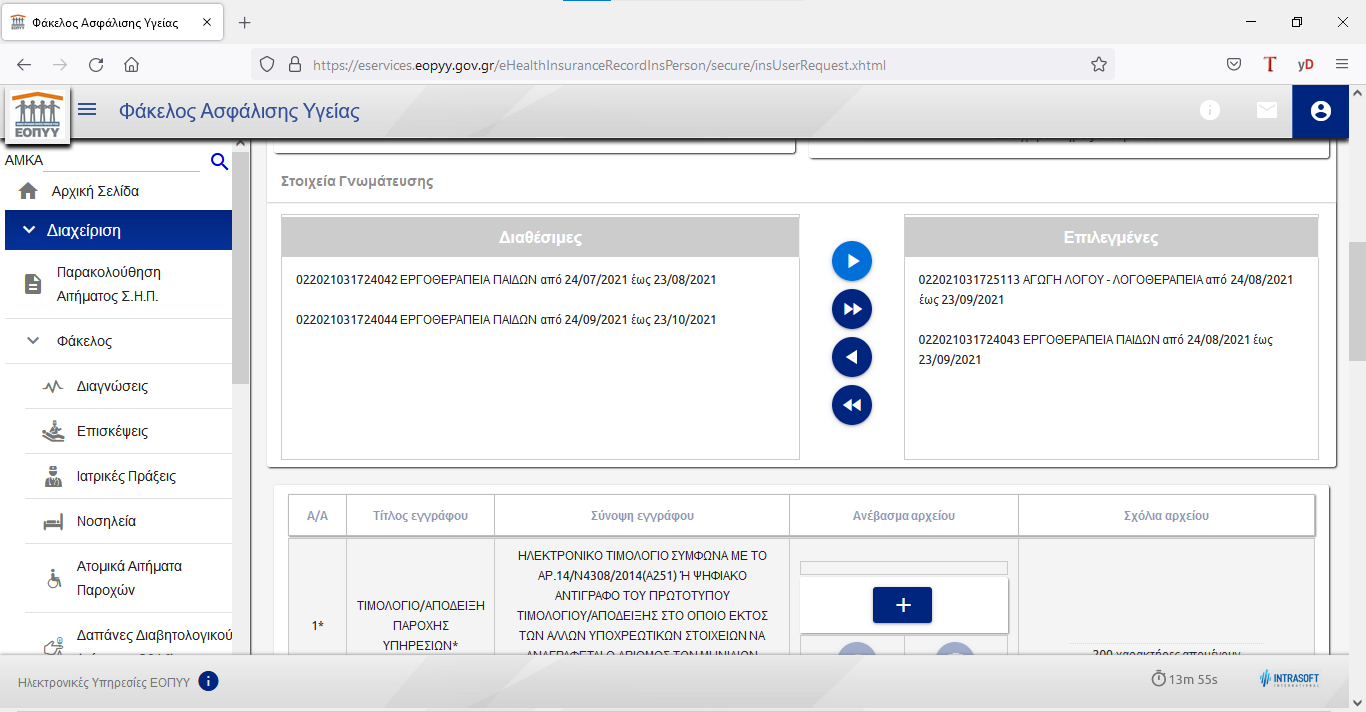
Task: Open the user profile account icon
Action: (x=1320, y=111)
